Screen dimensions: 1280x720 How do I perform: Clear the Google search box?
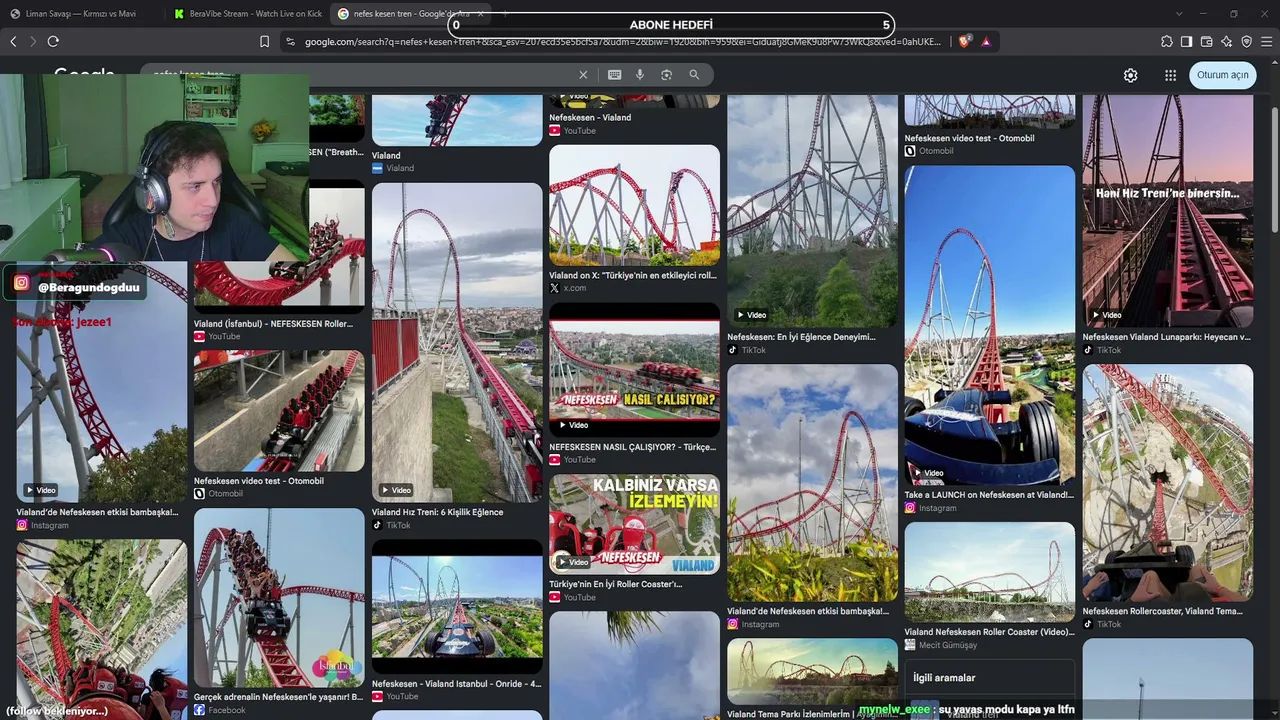583,75
